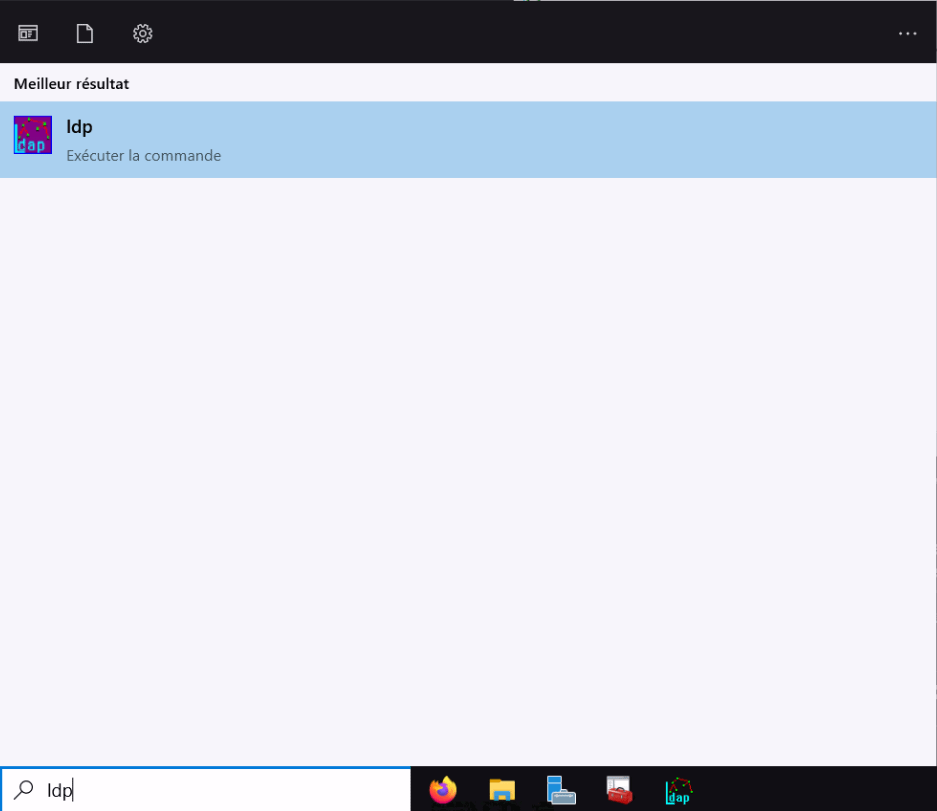This screenshot has height=811, width=937.
Task: Click empty taskbar space right of ldp
Action: click(x=820, y=790)
